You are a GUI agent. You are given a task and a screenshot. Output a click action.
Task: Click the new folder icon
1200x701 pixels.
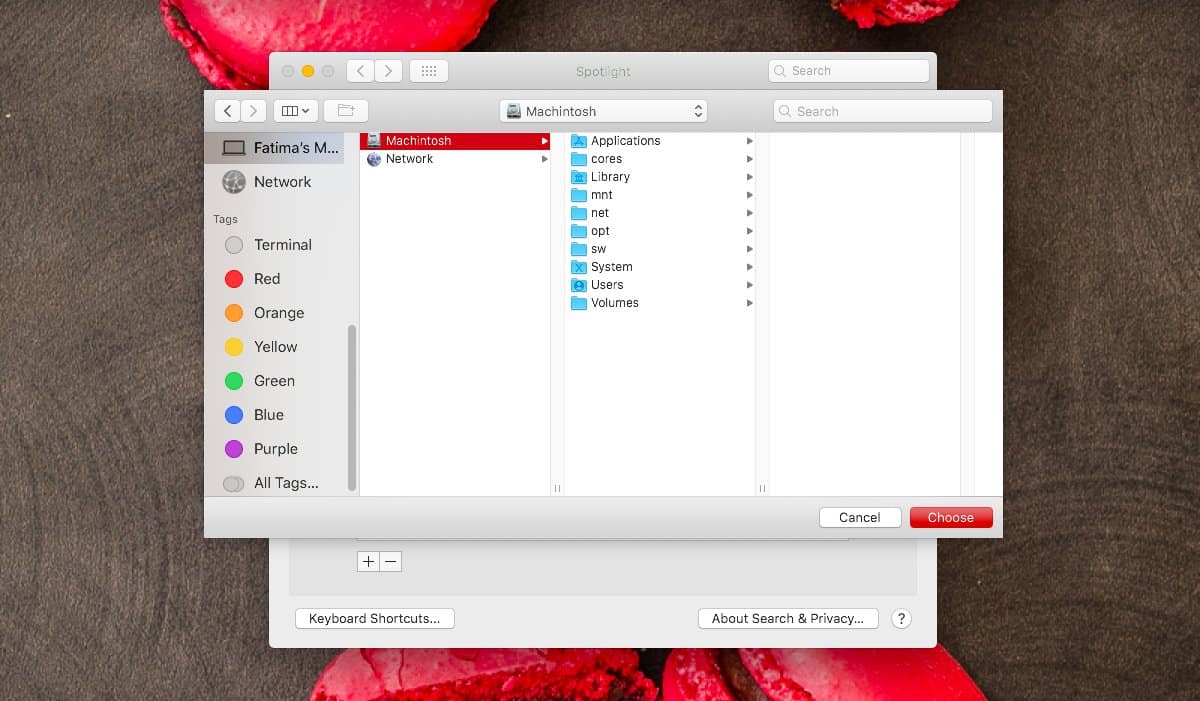coord(345,110)
